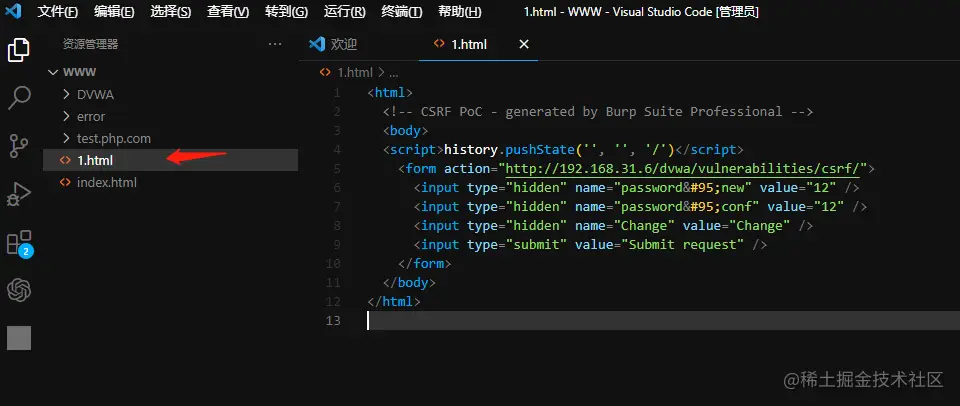Click name="Change" on line 8
Viewport: 960px width, 406px height.
tap(624, 225)
